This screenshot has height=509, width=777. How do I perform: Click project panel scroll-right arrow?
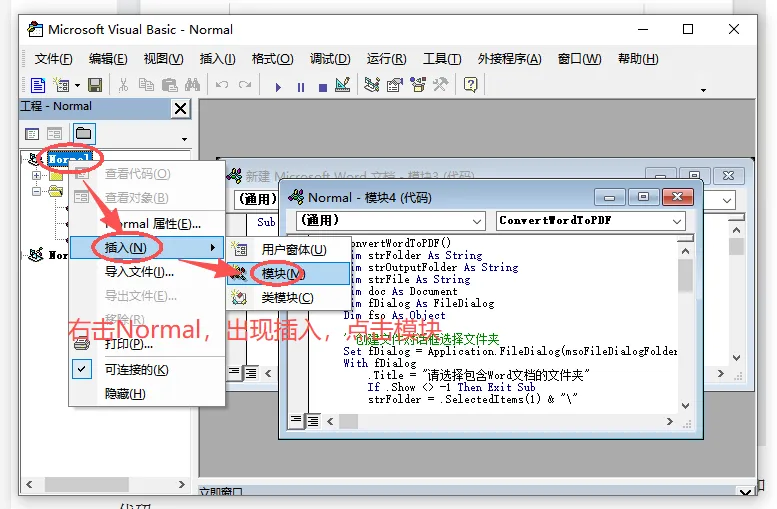(181, 484)
